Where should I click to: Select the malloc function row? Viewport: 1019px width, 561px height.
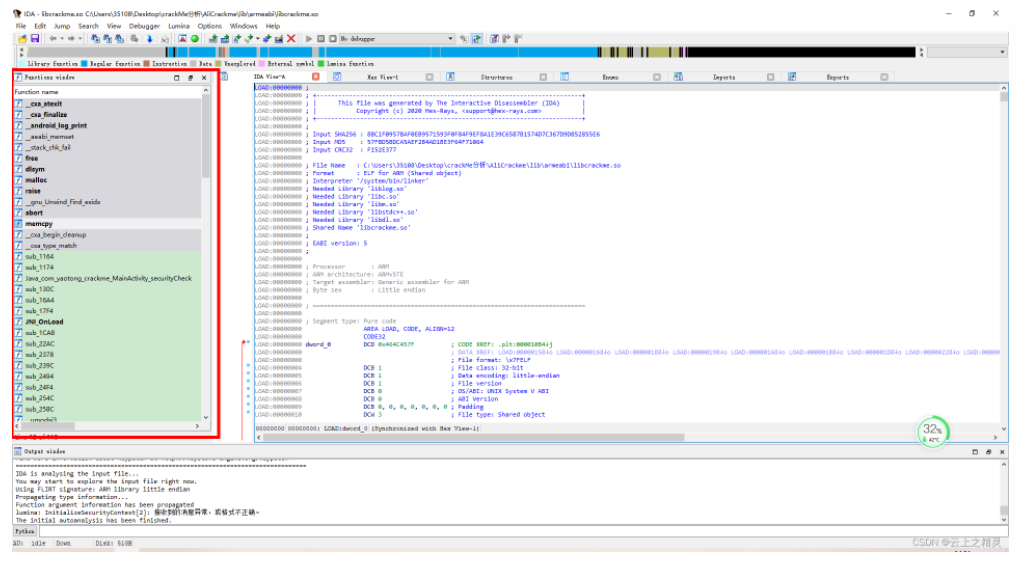pyautogui.click(x=107, y=180)
